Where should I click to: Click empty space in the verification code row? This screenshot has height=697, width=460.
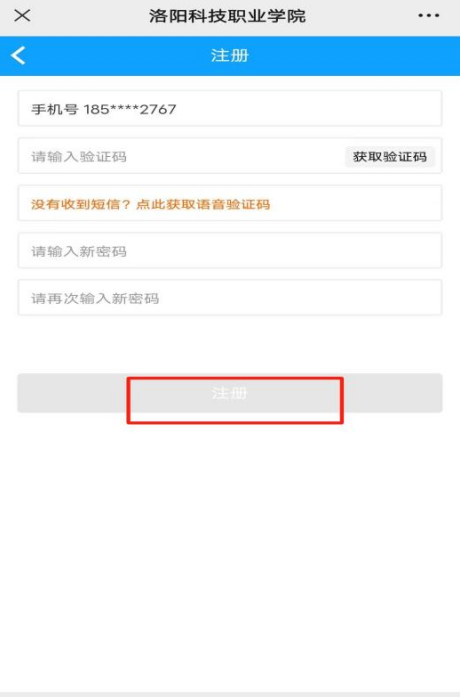coord(236,156)
